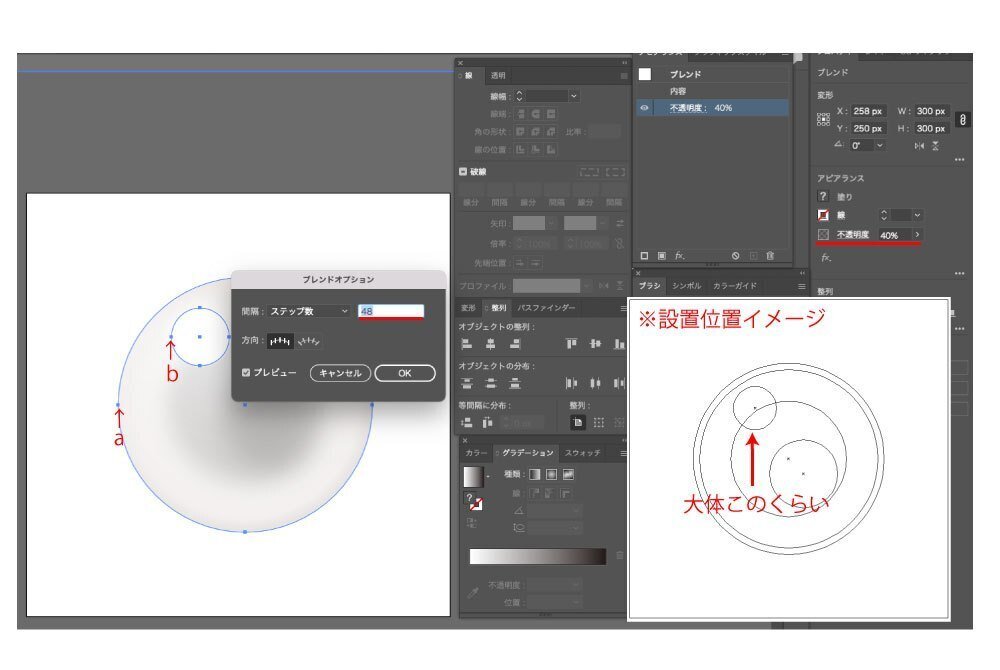Click the flip horizontal icon in Properties
This screenshot has height=670, width=1000.
918,146
